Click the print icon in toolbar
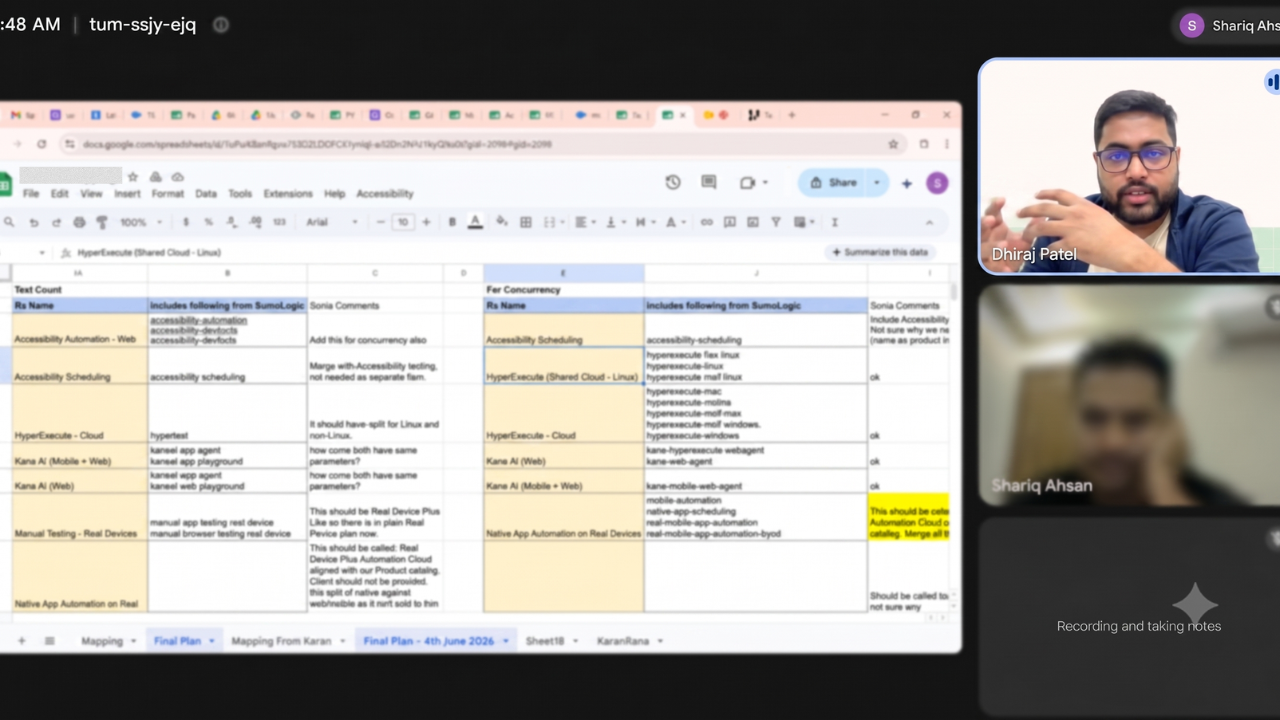This screenshot has width=1280, height=720. 79,222
